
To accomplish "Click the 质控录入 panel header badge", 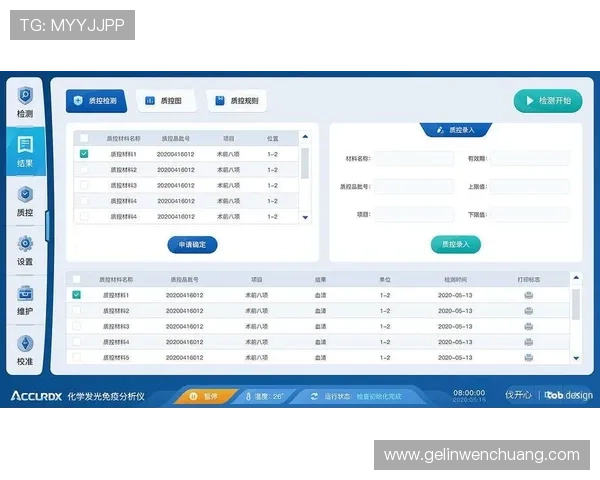I will (x=456, y=130).
